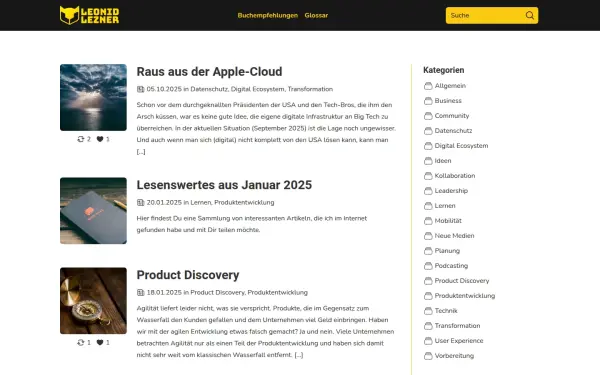600x375 pixels.
Task: Open sidebar Datenschutz category link
Action: (x=453, y=131)
